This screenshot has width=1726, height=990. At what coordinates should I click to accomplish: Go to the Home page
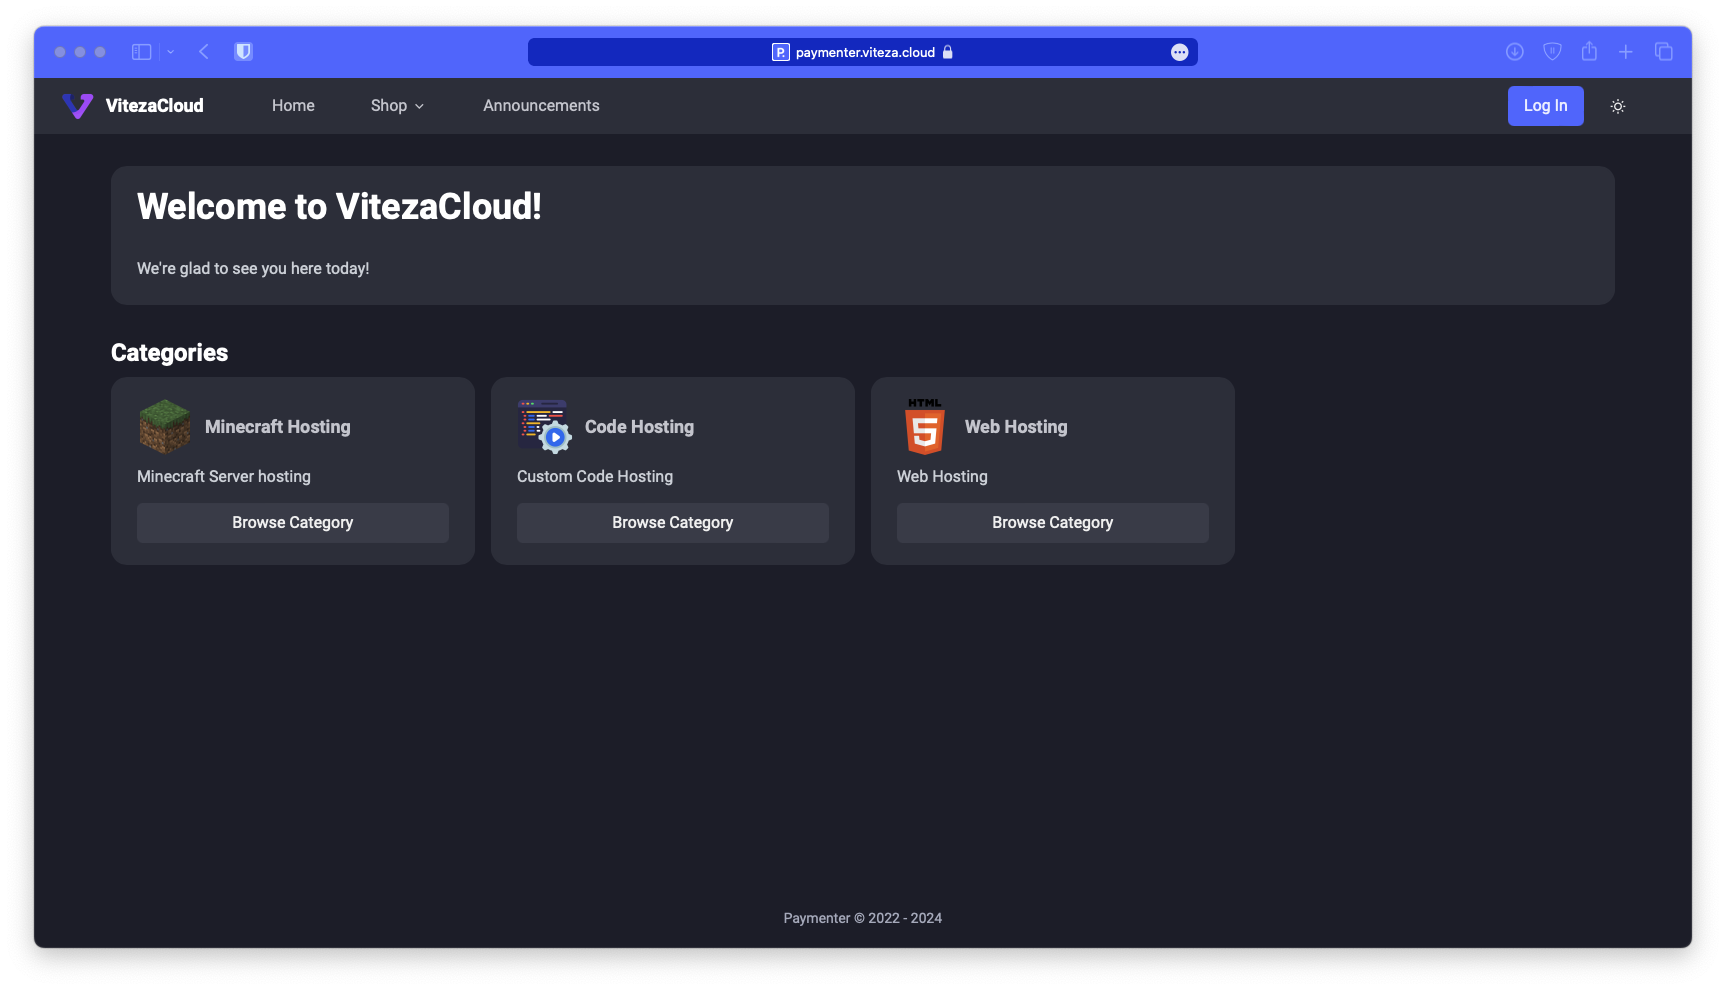point(293,106)
